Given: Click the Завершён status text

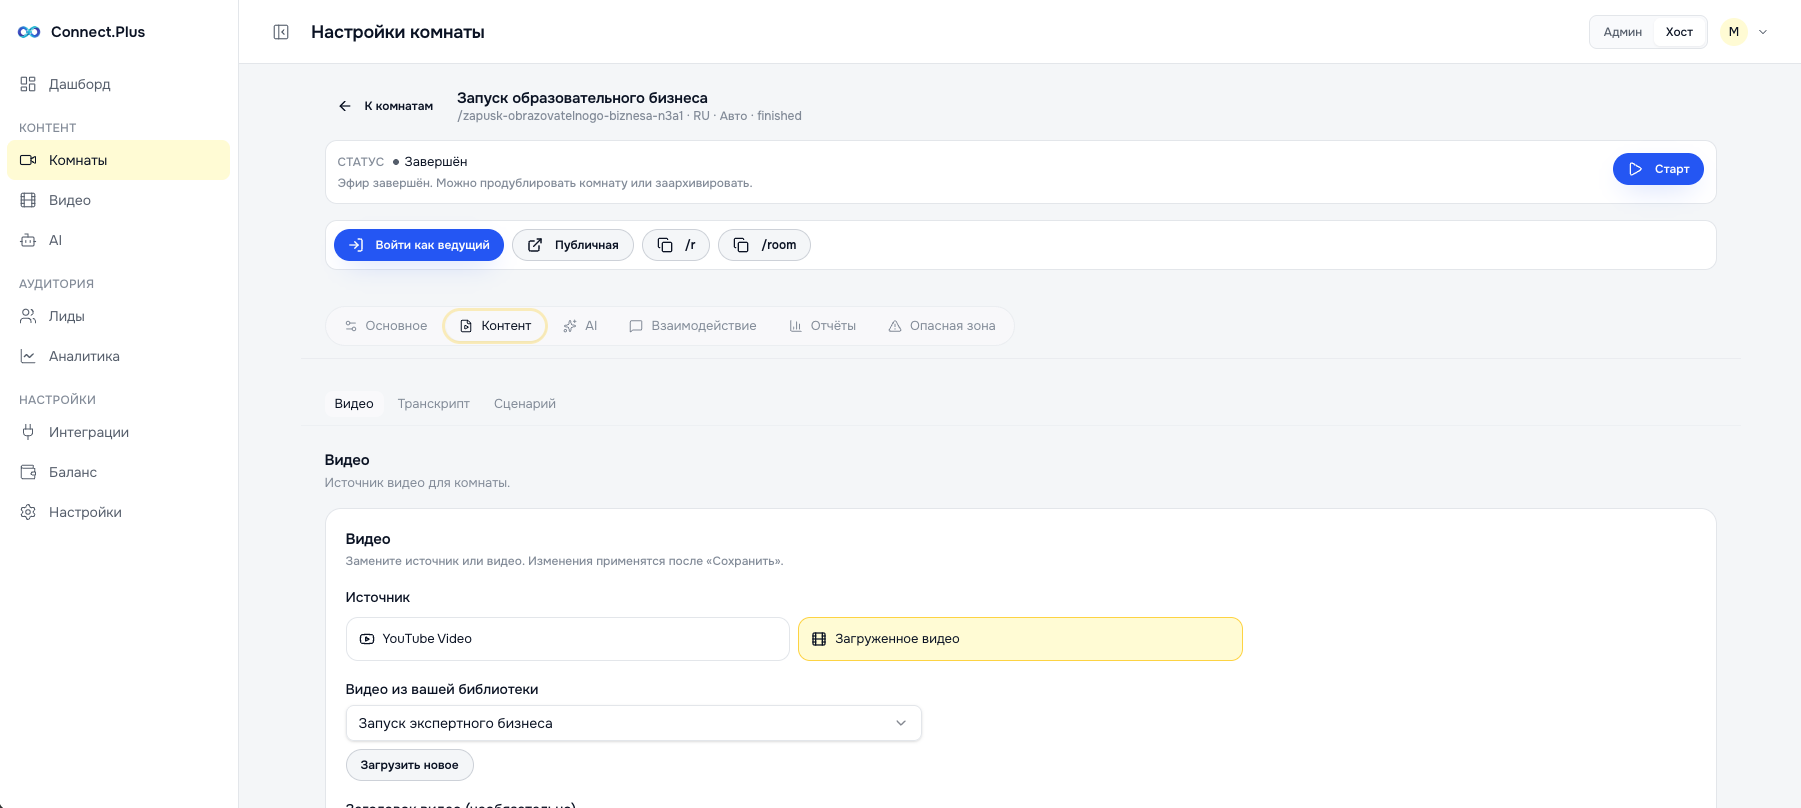Looking at the screenshot, I should click(436, 162).
